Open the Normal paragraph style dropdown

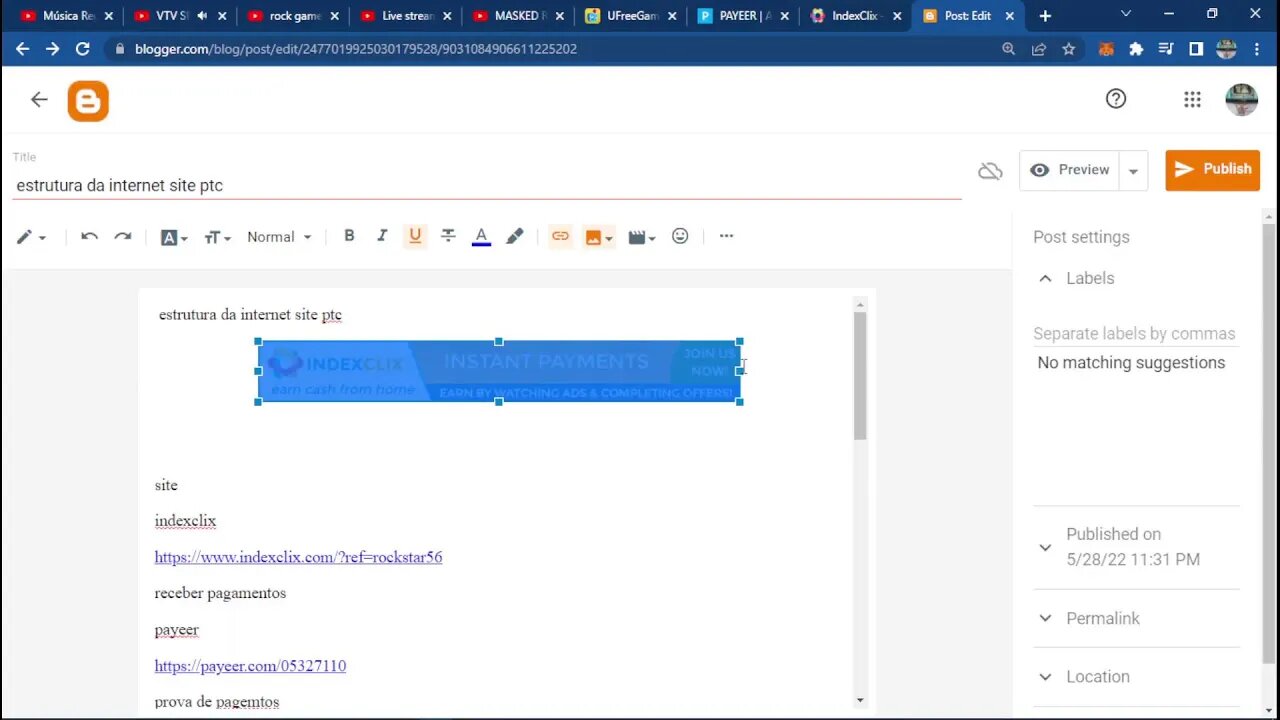point(279,237)
